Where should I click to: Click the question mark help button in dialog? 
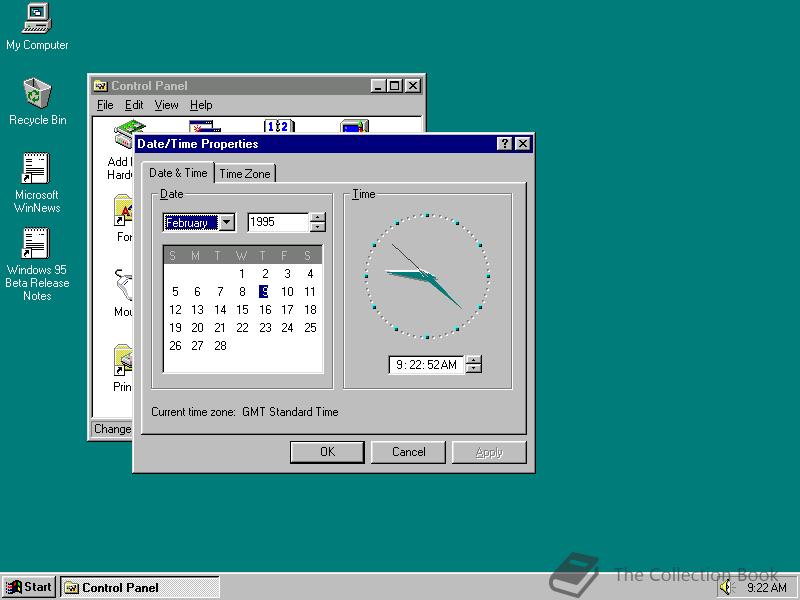pos(504,144)
